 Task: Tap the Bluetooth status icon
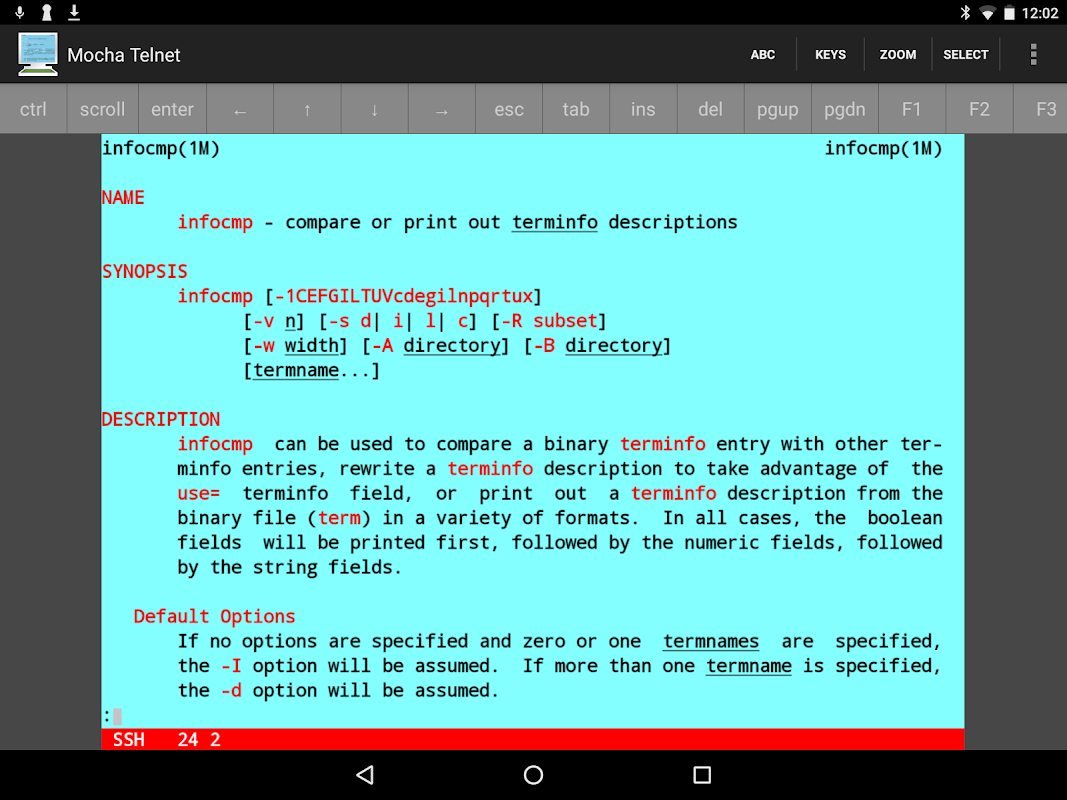[x=965, y=12]
